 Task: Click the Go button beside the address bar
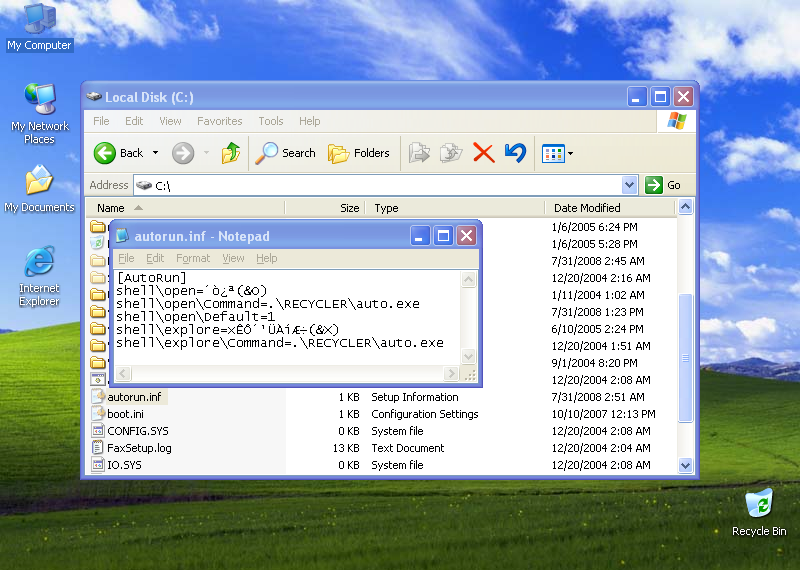pos(663,185)
